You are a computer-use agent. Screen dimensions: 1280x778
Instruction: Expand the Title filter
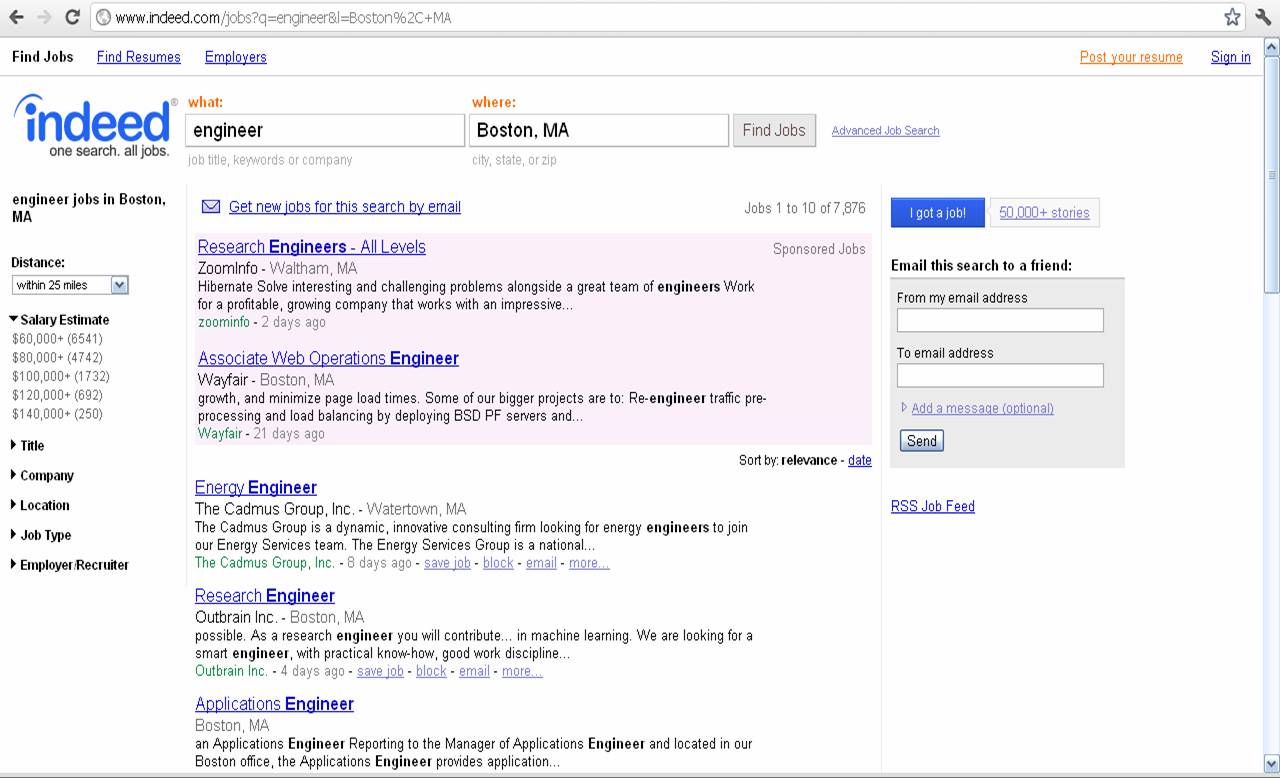point(27,446)
